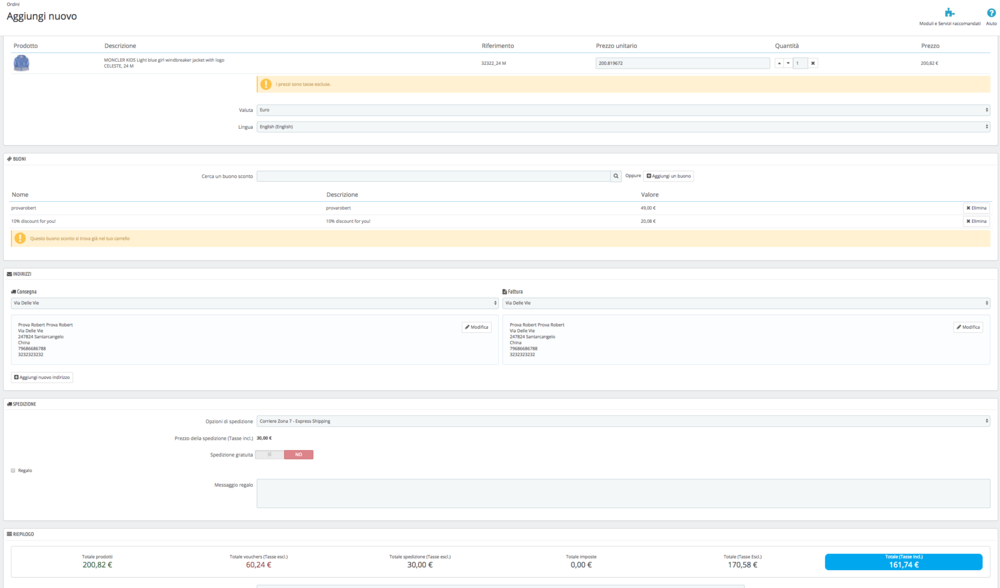
Task: Check the Regalo checkbox
Action: (x=13, y=471)
